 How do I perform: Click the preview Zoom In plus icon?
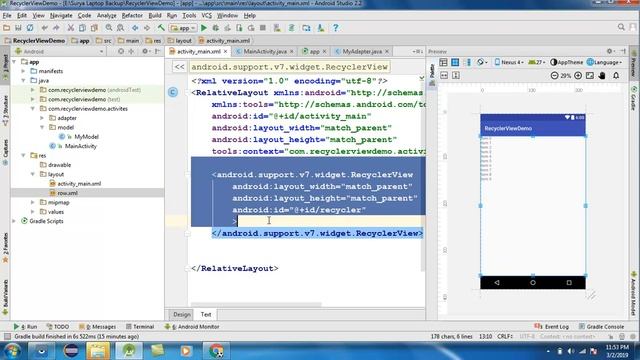click(578, 76)
